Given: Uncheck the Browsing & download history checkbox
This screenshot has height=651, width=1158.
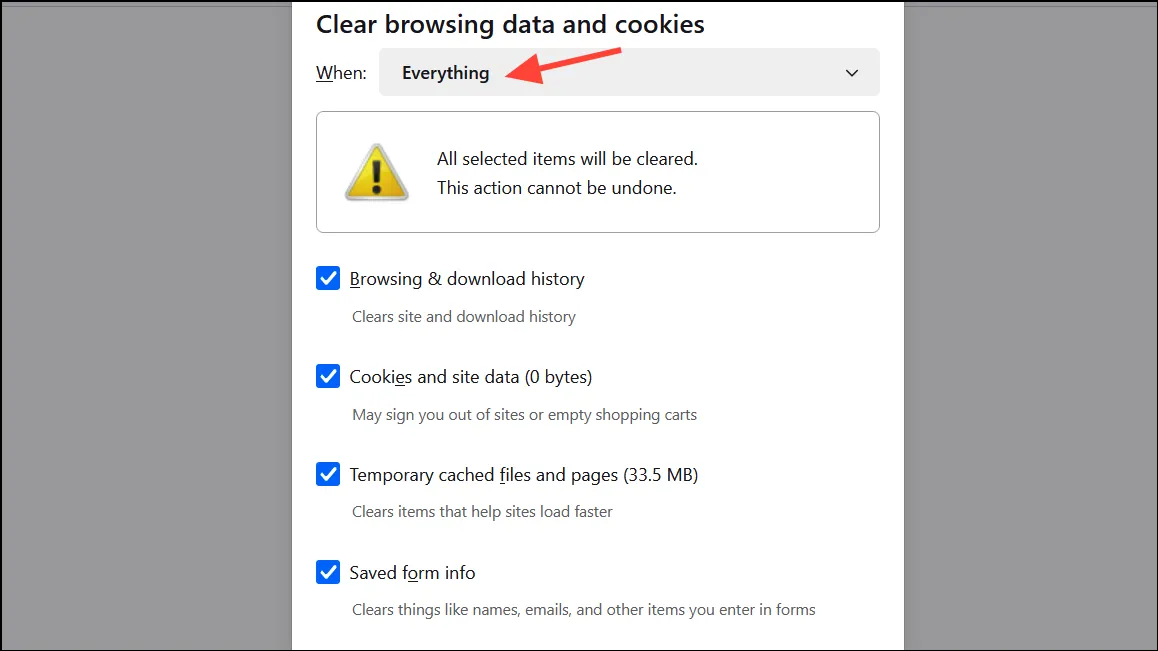Looking at the screenshot, I should click(x=328, y=279).
